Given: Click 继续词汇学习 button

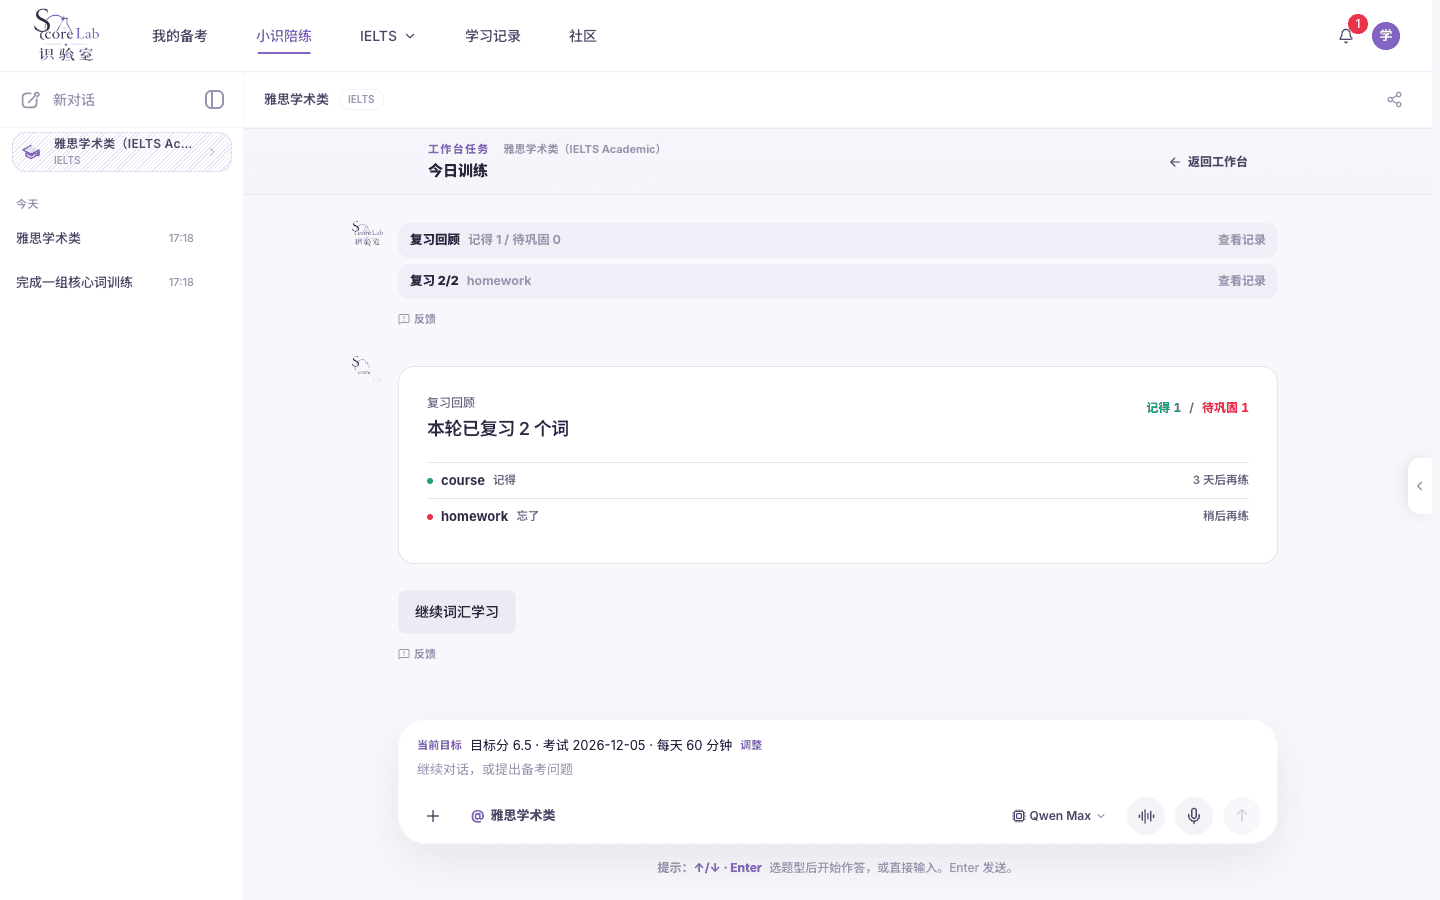Looking at the screenshot, I should click(x=457, y=612).
